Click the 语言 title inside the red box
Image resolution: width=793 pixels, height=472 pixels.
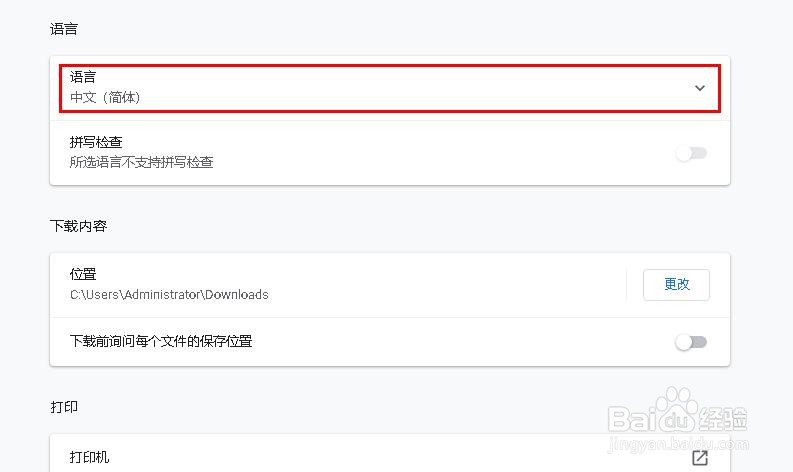click(83, 77)
